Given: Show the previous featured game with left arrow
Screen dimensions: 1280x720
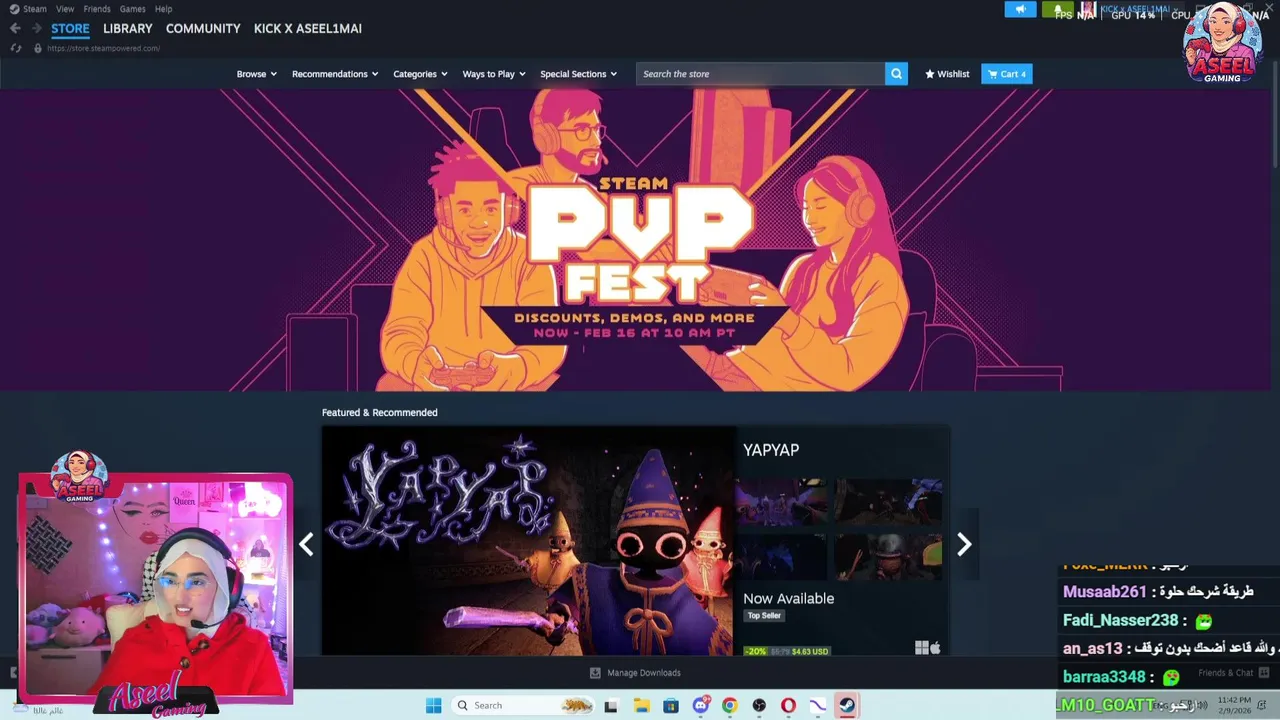Looking at the screenshot, I should [306, 544].
